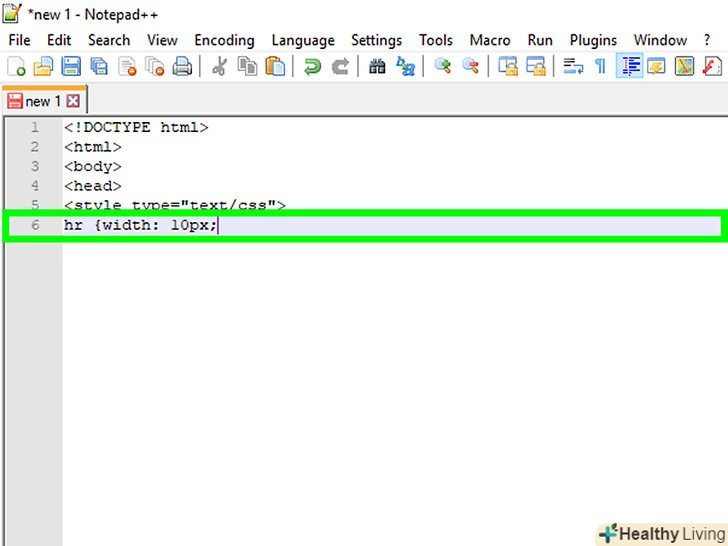This screenshot has width=728, height=546.
Task: Open the Edit menu
Action: click(59, 40)
